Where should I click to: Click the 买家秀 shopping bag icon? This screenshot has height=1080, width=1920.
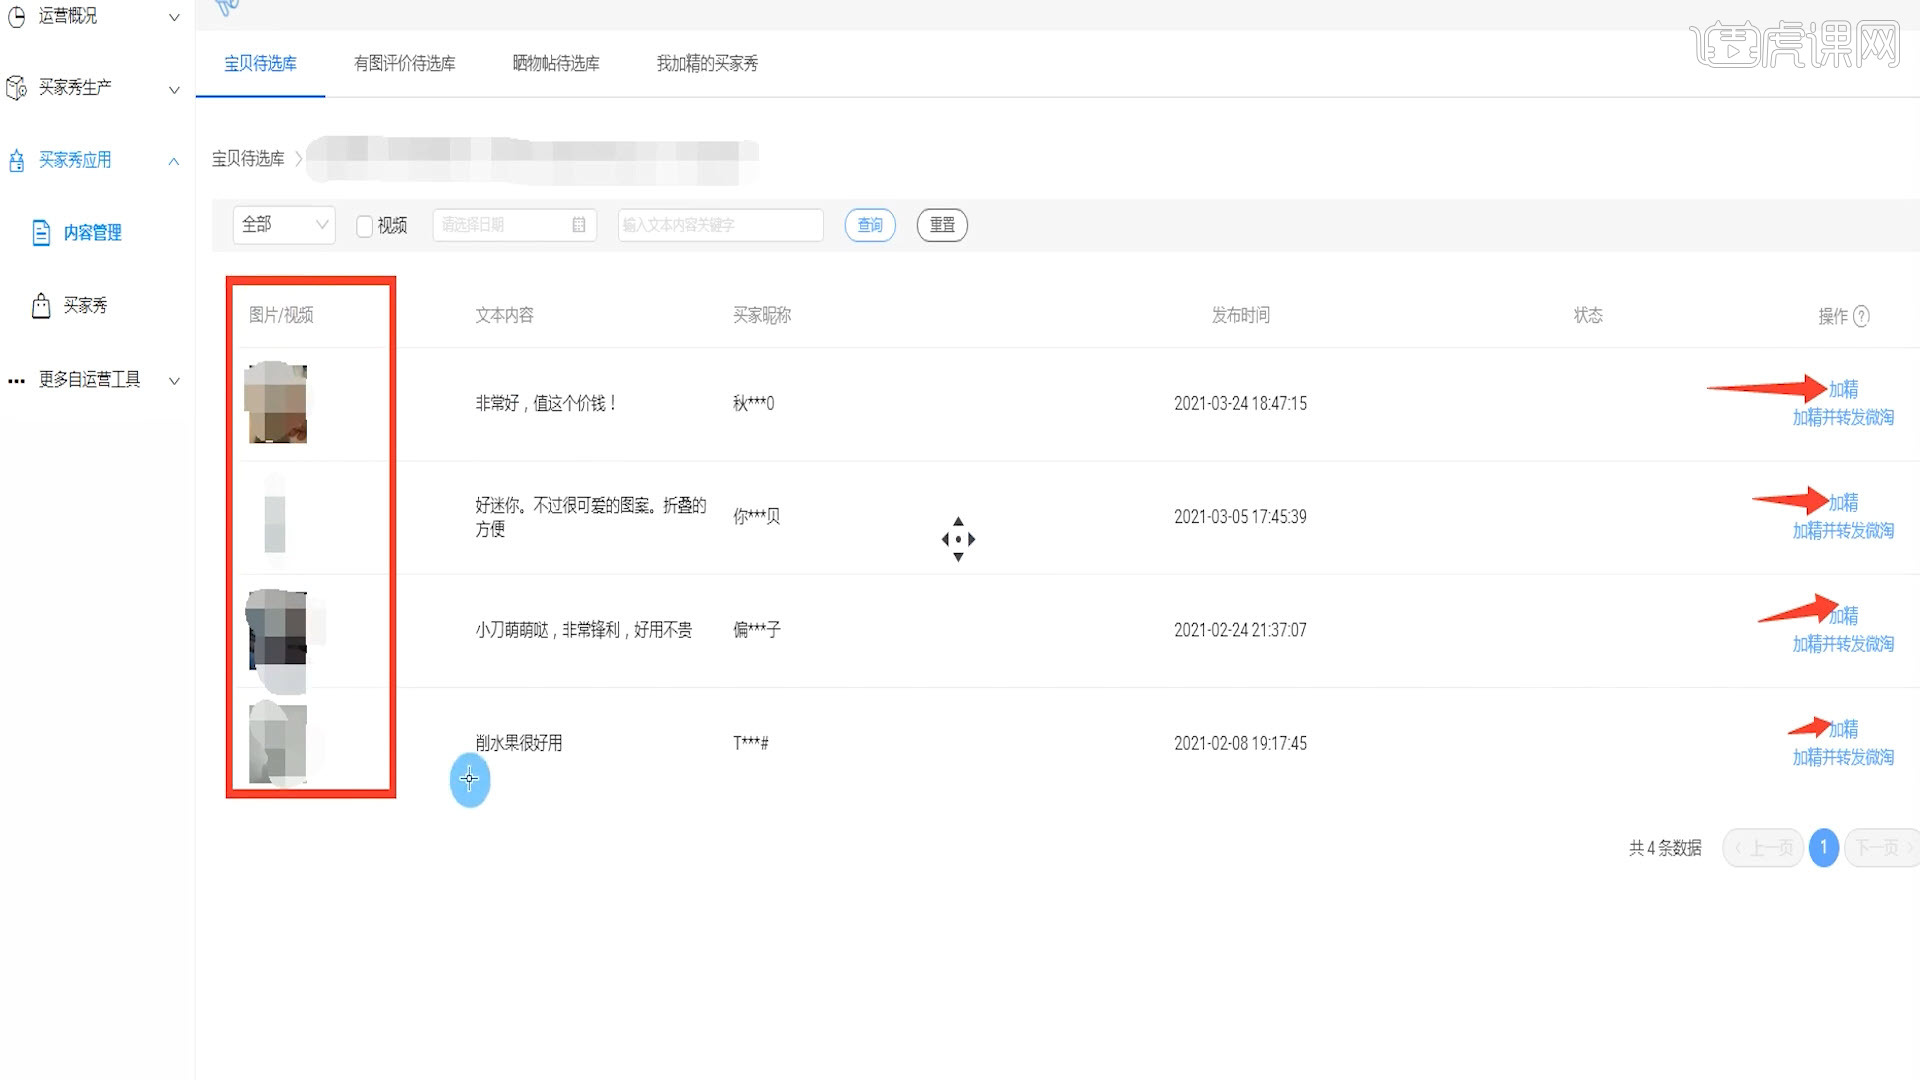coord(41,305)
